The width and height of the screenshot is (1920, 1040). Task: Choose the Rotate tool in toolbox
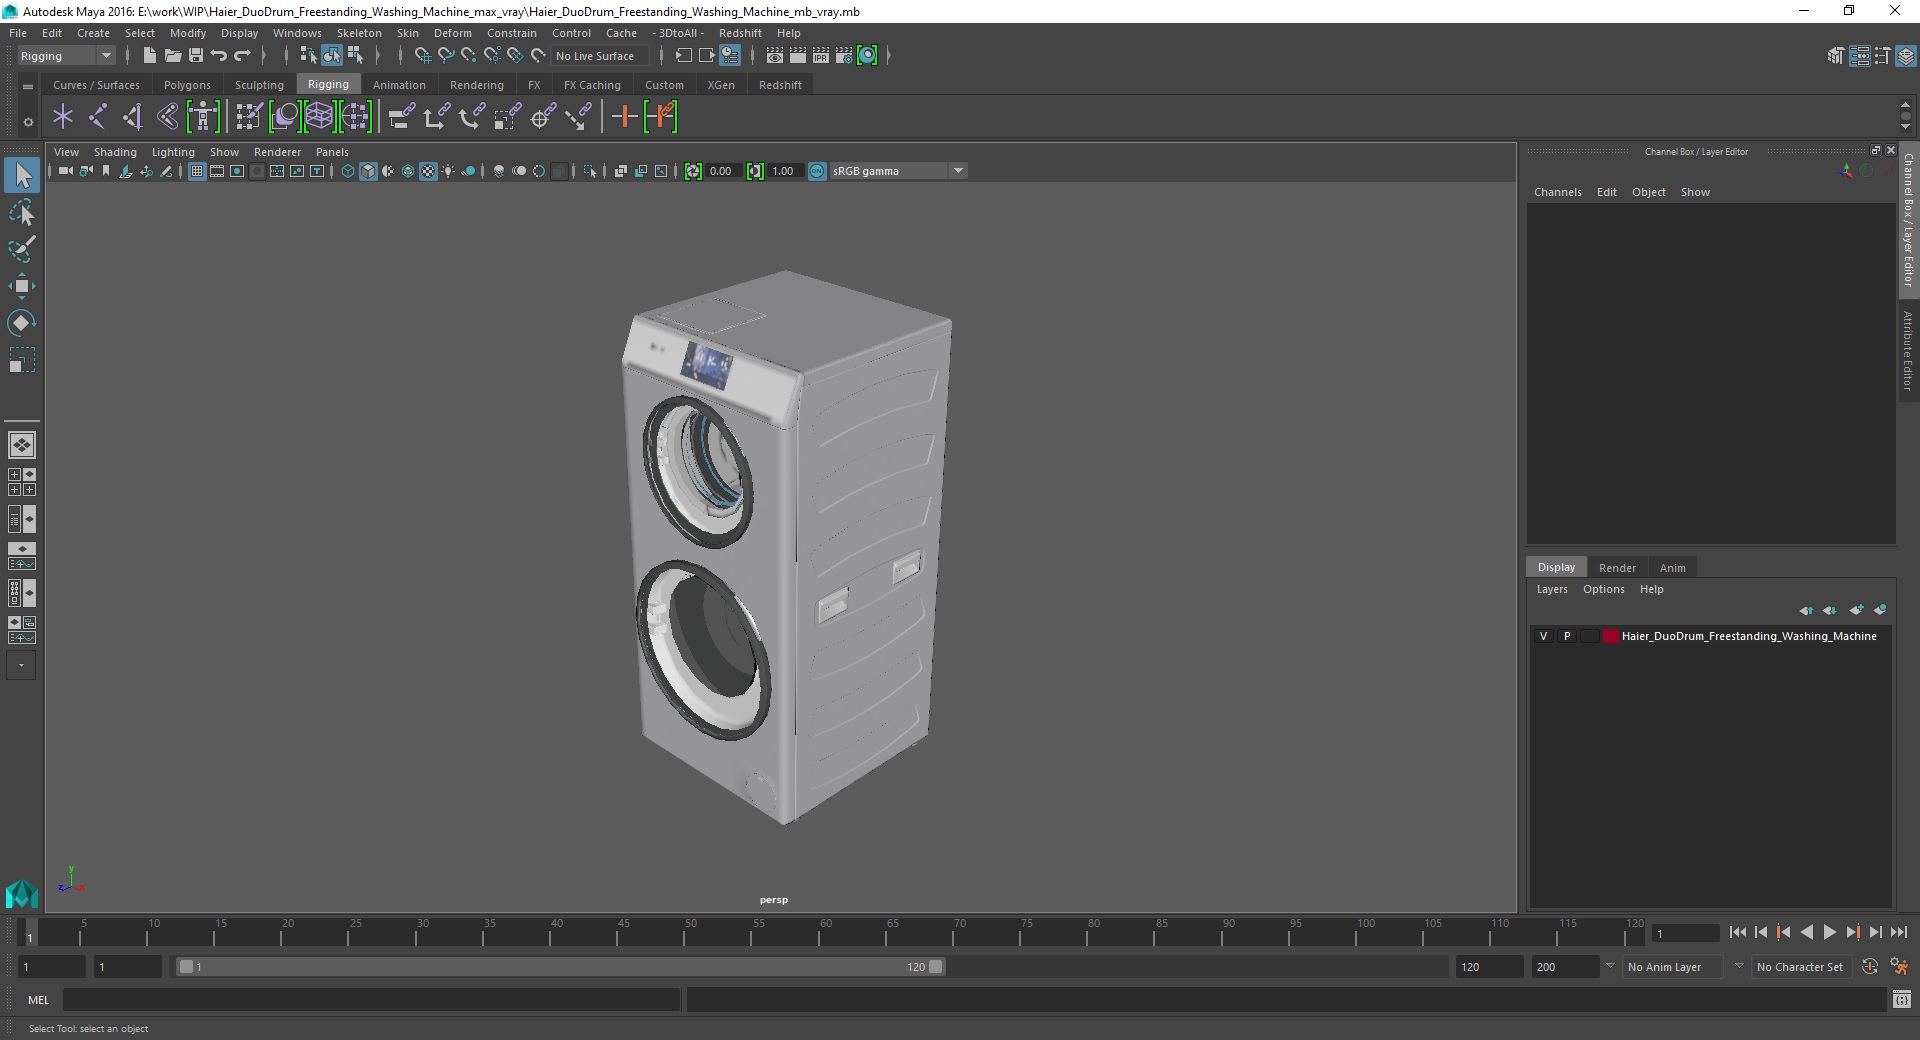click(22, 323)
